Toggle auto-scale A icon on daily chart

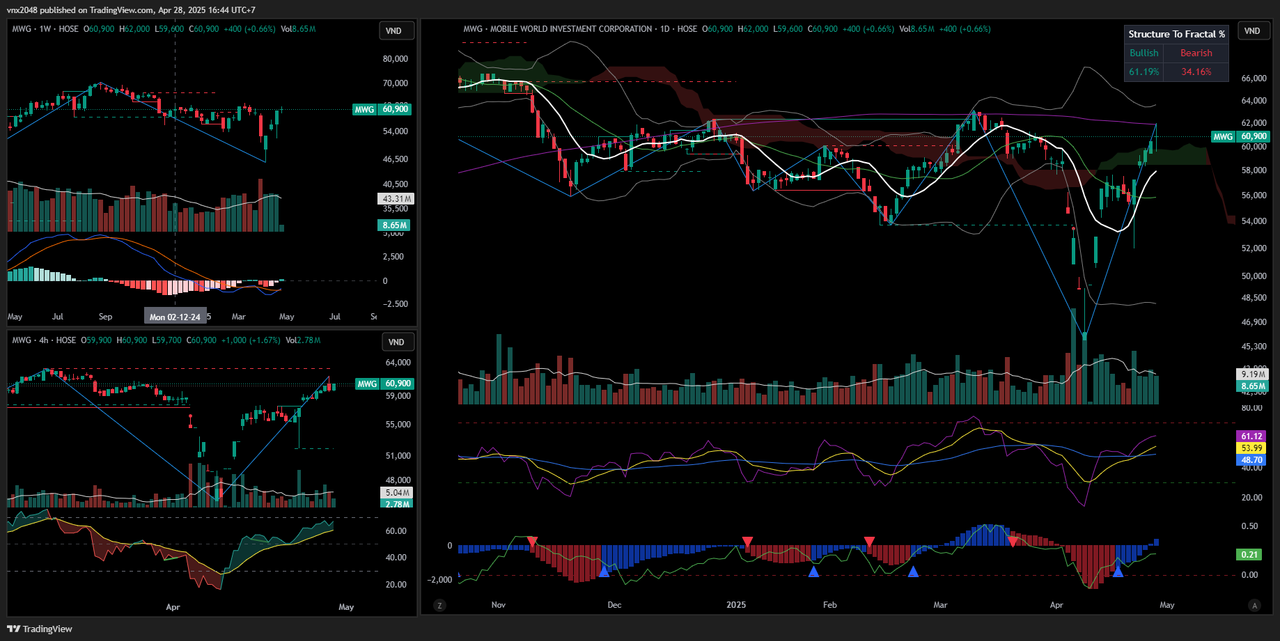1254,605
